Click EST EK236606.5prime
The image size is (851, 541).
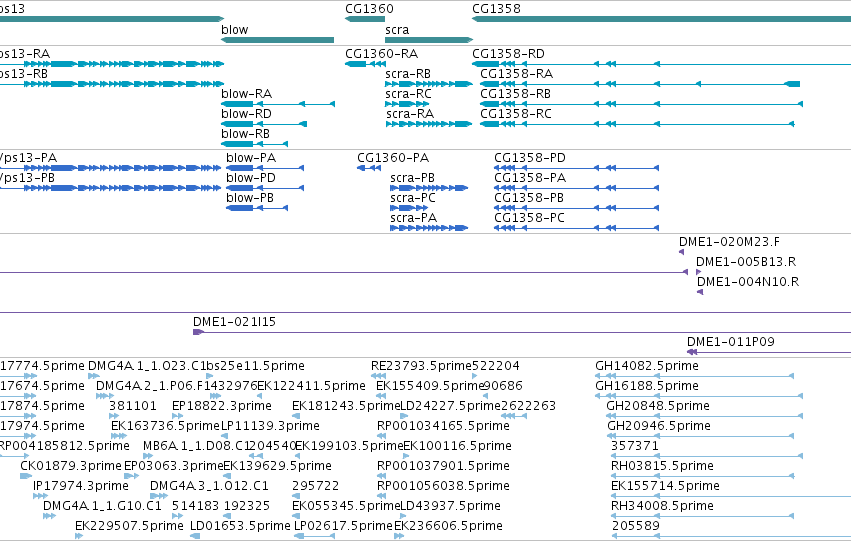pos(399,537)
